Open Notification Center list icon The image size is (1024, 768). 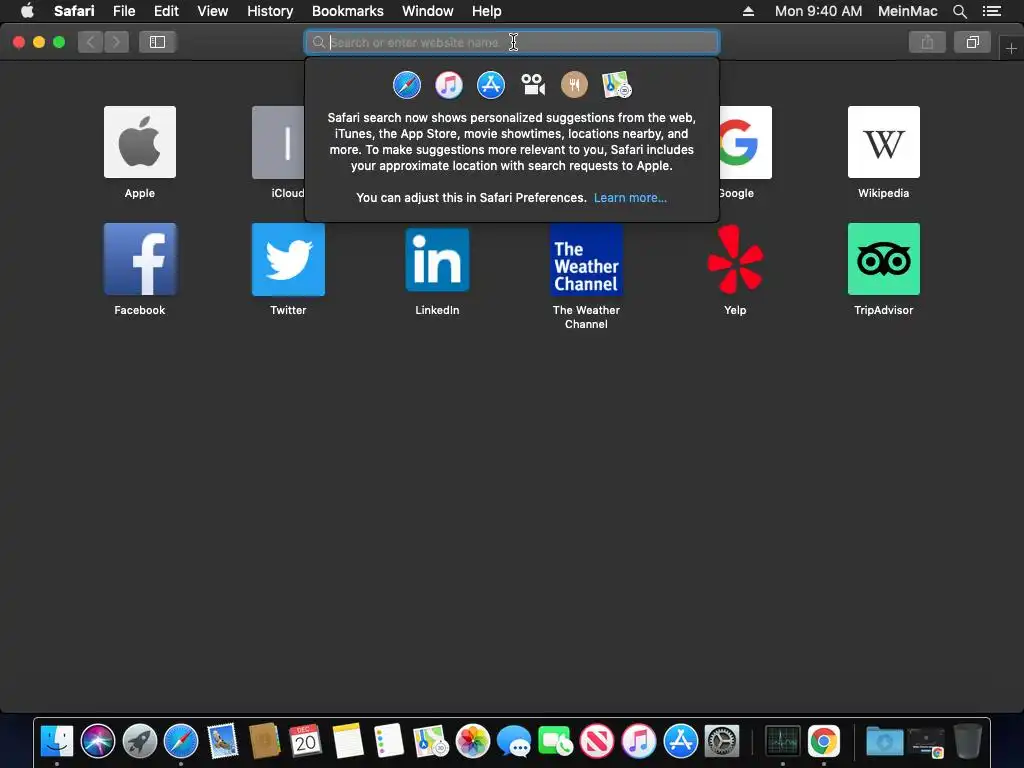click(x=992, y=11)
